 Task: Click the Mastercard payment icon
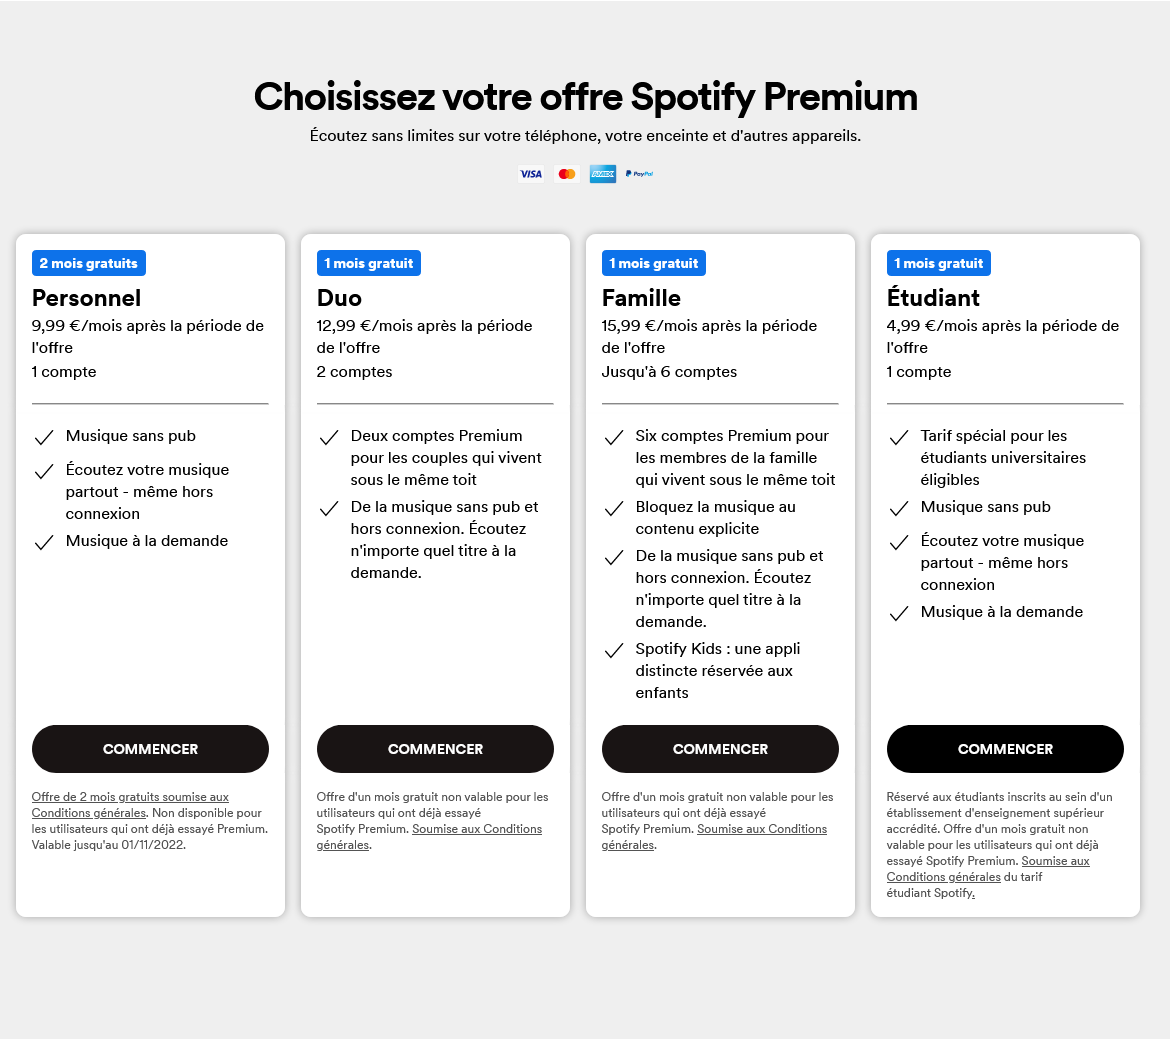point(567,174)
